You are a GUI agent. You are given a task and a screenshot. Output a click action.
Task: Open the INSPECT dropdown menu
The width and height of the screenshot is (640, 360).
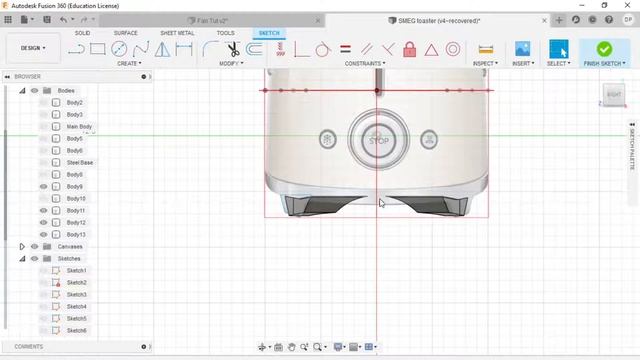coord(485,64)
